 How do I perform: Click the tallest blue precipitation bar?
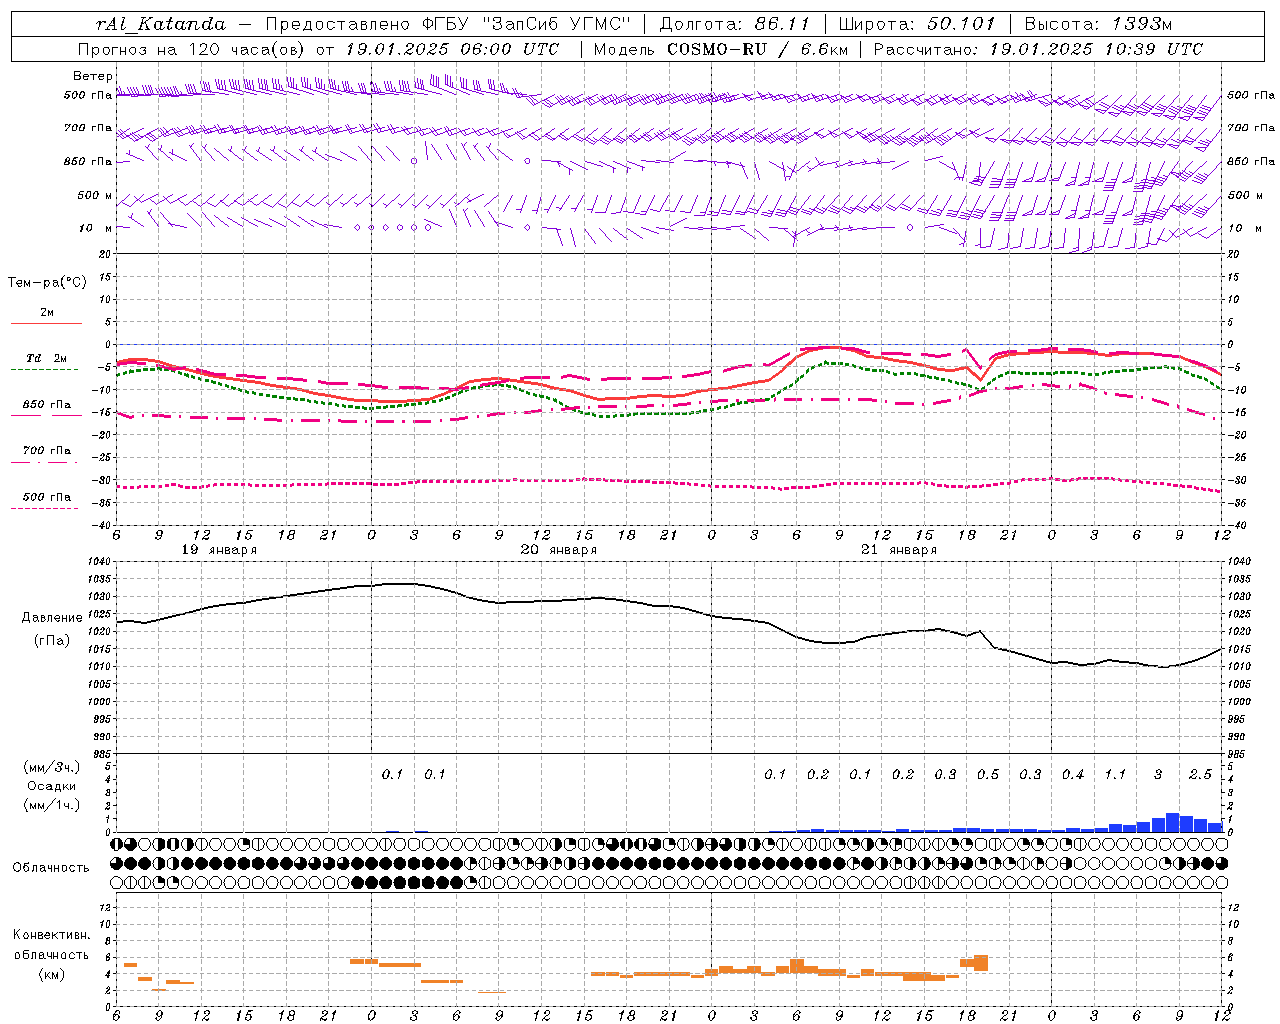coord(1172,822)
